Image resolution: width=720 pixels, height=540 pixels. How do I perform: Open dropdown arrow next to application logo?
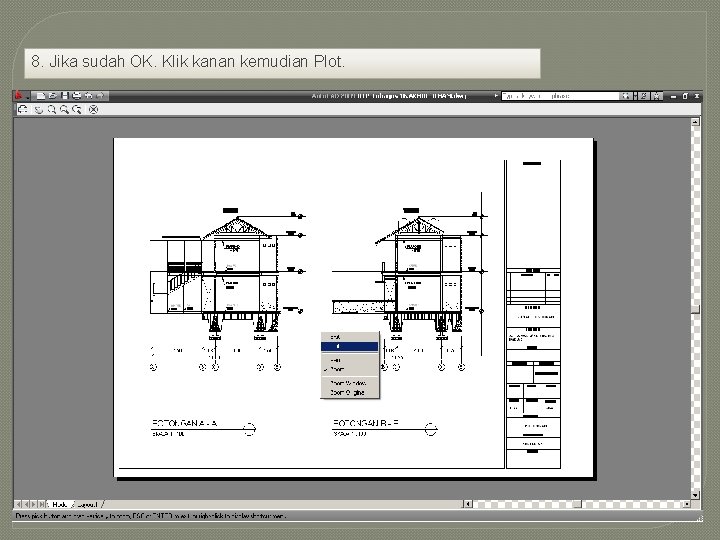point(28,97)
